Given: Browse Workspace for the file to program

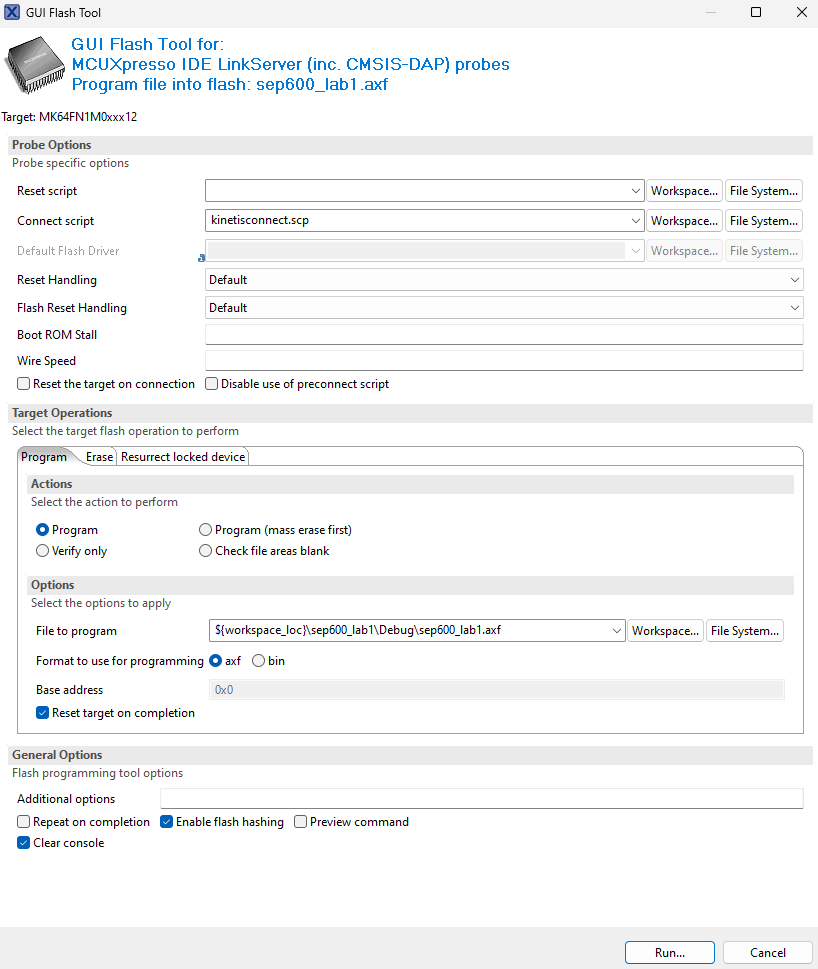Looking at the screenshot, I should 665,630.
